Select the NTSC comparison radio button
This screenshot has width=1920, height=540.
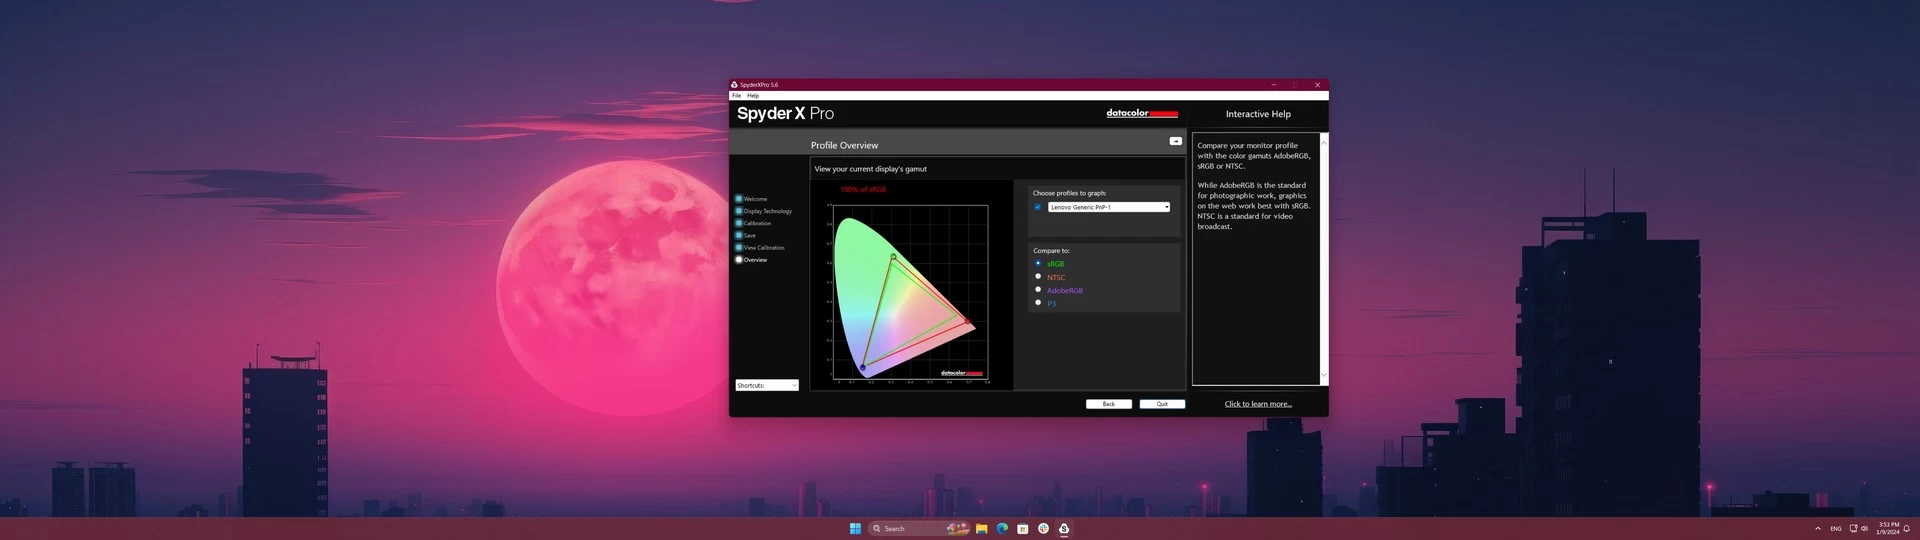pyautogui.click(x=1038, y=277)
